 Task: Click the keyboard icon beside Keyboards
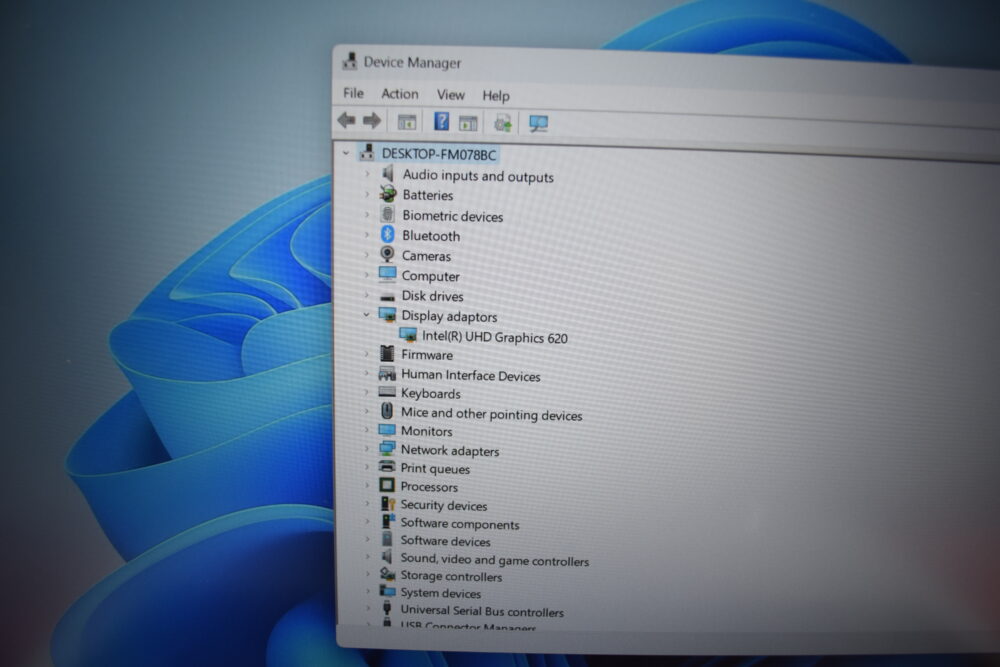click(387, 392)
